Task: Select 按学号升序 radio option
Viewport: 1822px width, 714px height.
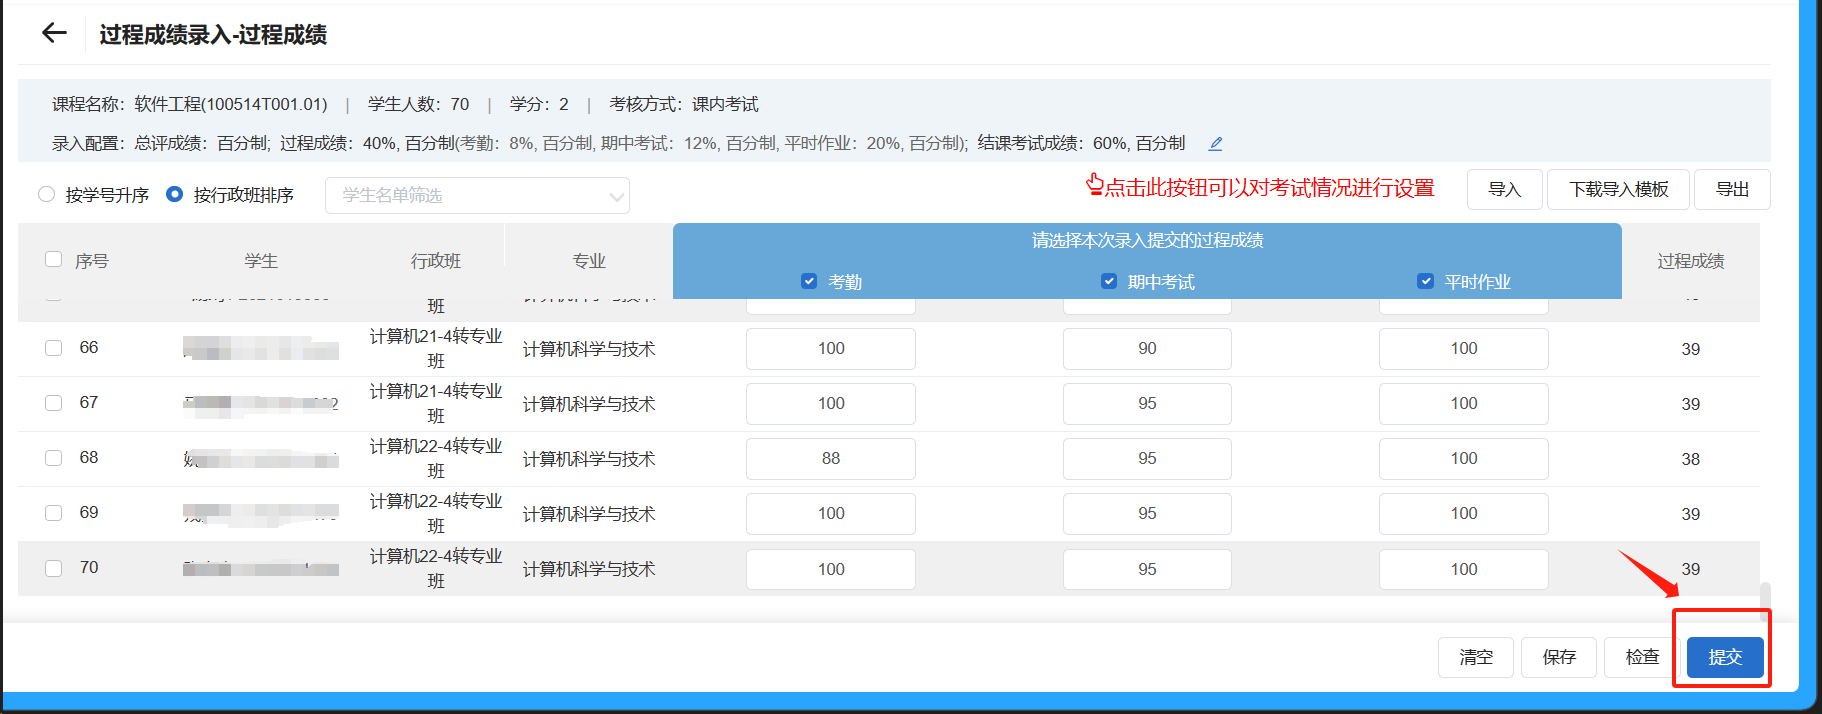Action: 46,194
